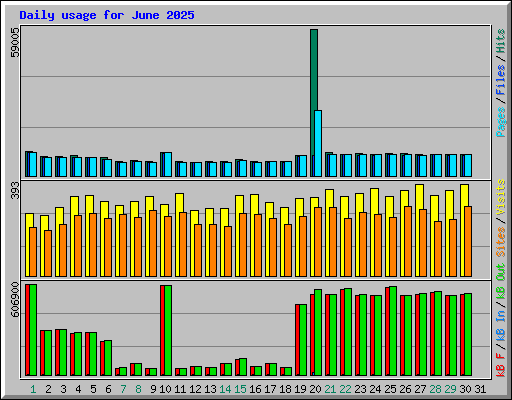Click the green day 8 label
This screenshot has width=512, height=400.
(x=138, y=389)
